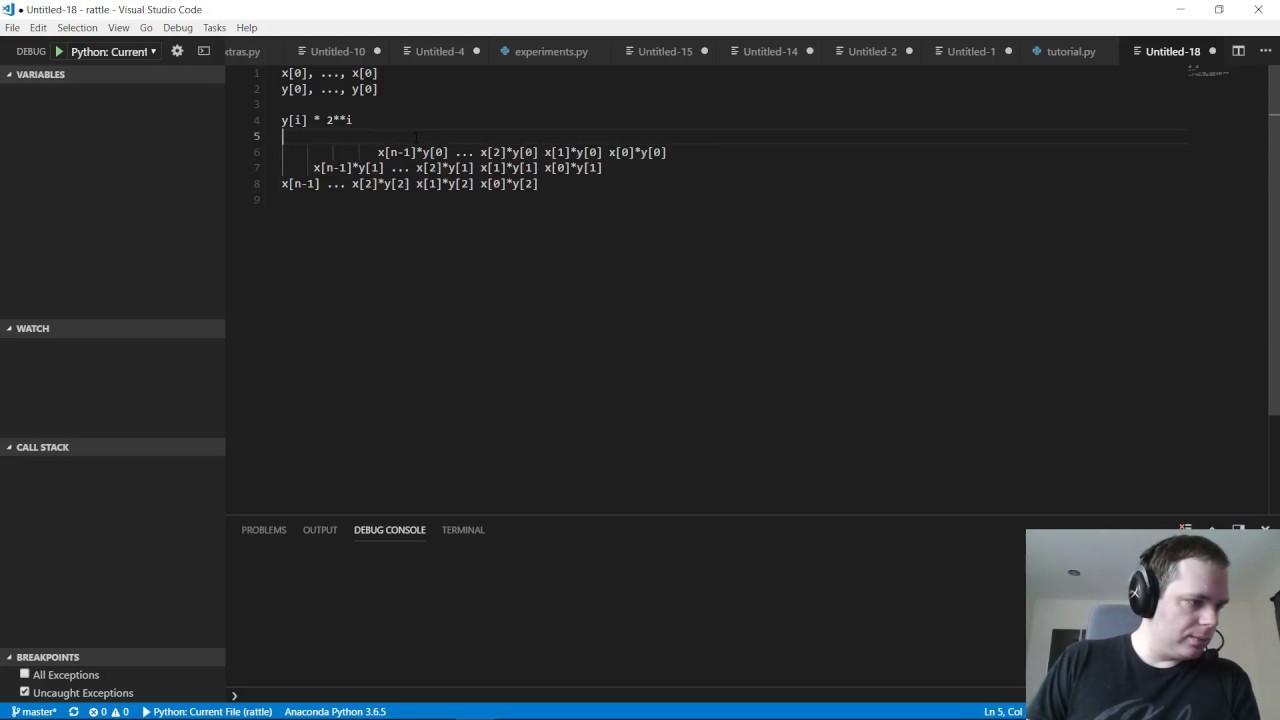Collapse the Call Stack section

click(112, 447)
